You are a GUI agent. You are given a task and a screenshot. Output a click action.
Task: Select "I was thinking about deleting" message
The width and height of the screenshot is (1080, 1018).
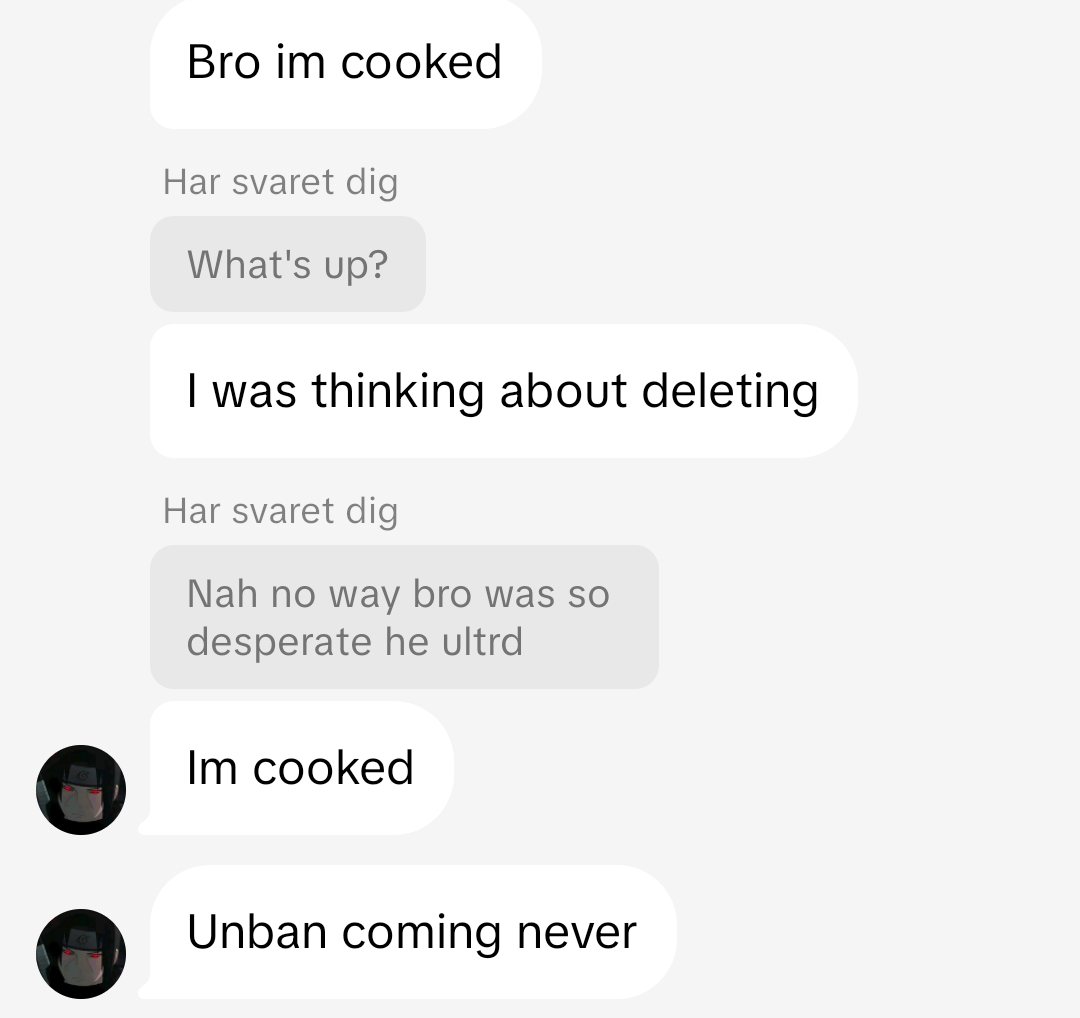coord(503,391)
